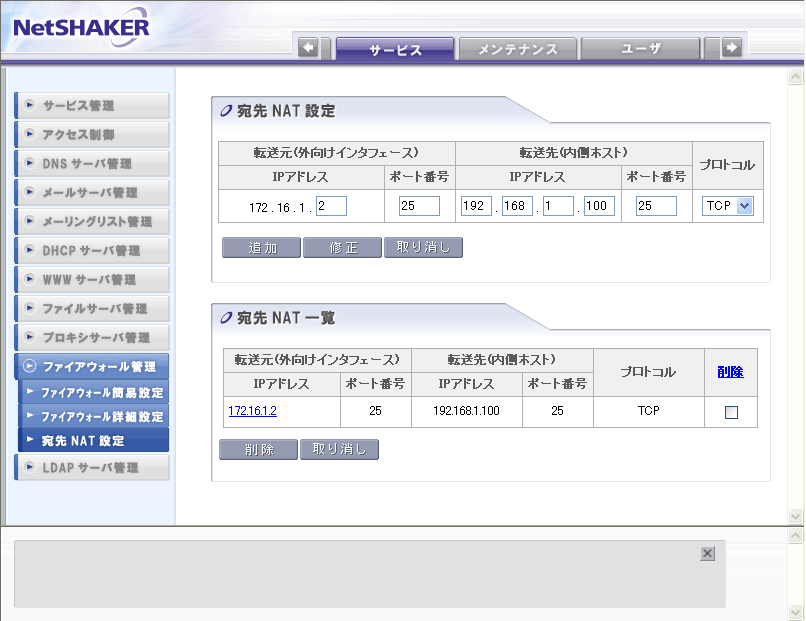Click the left arrow tab scroll icon
This screenshot has height=621, width=806.
pos(308,48)
